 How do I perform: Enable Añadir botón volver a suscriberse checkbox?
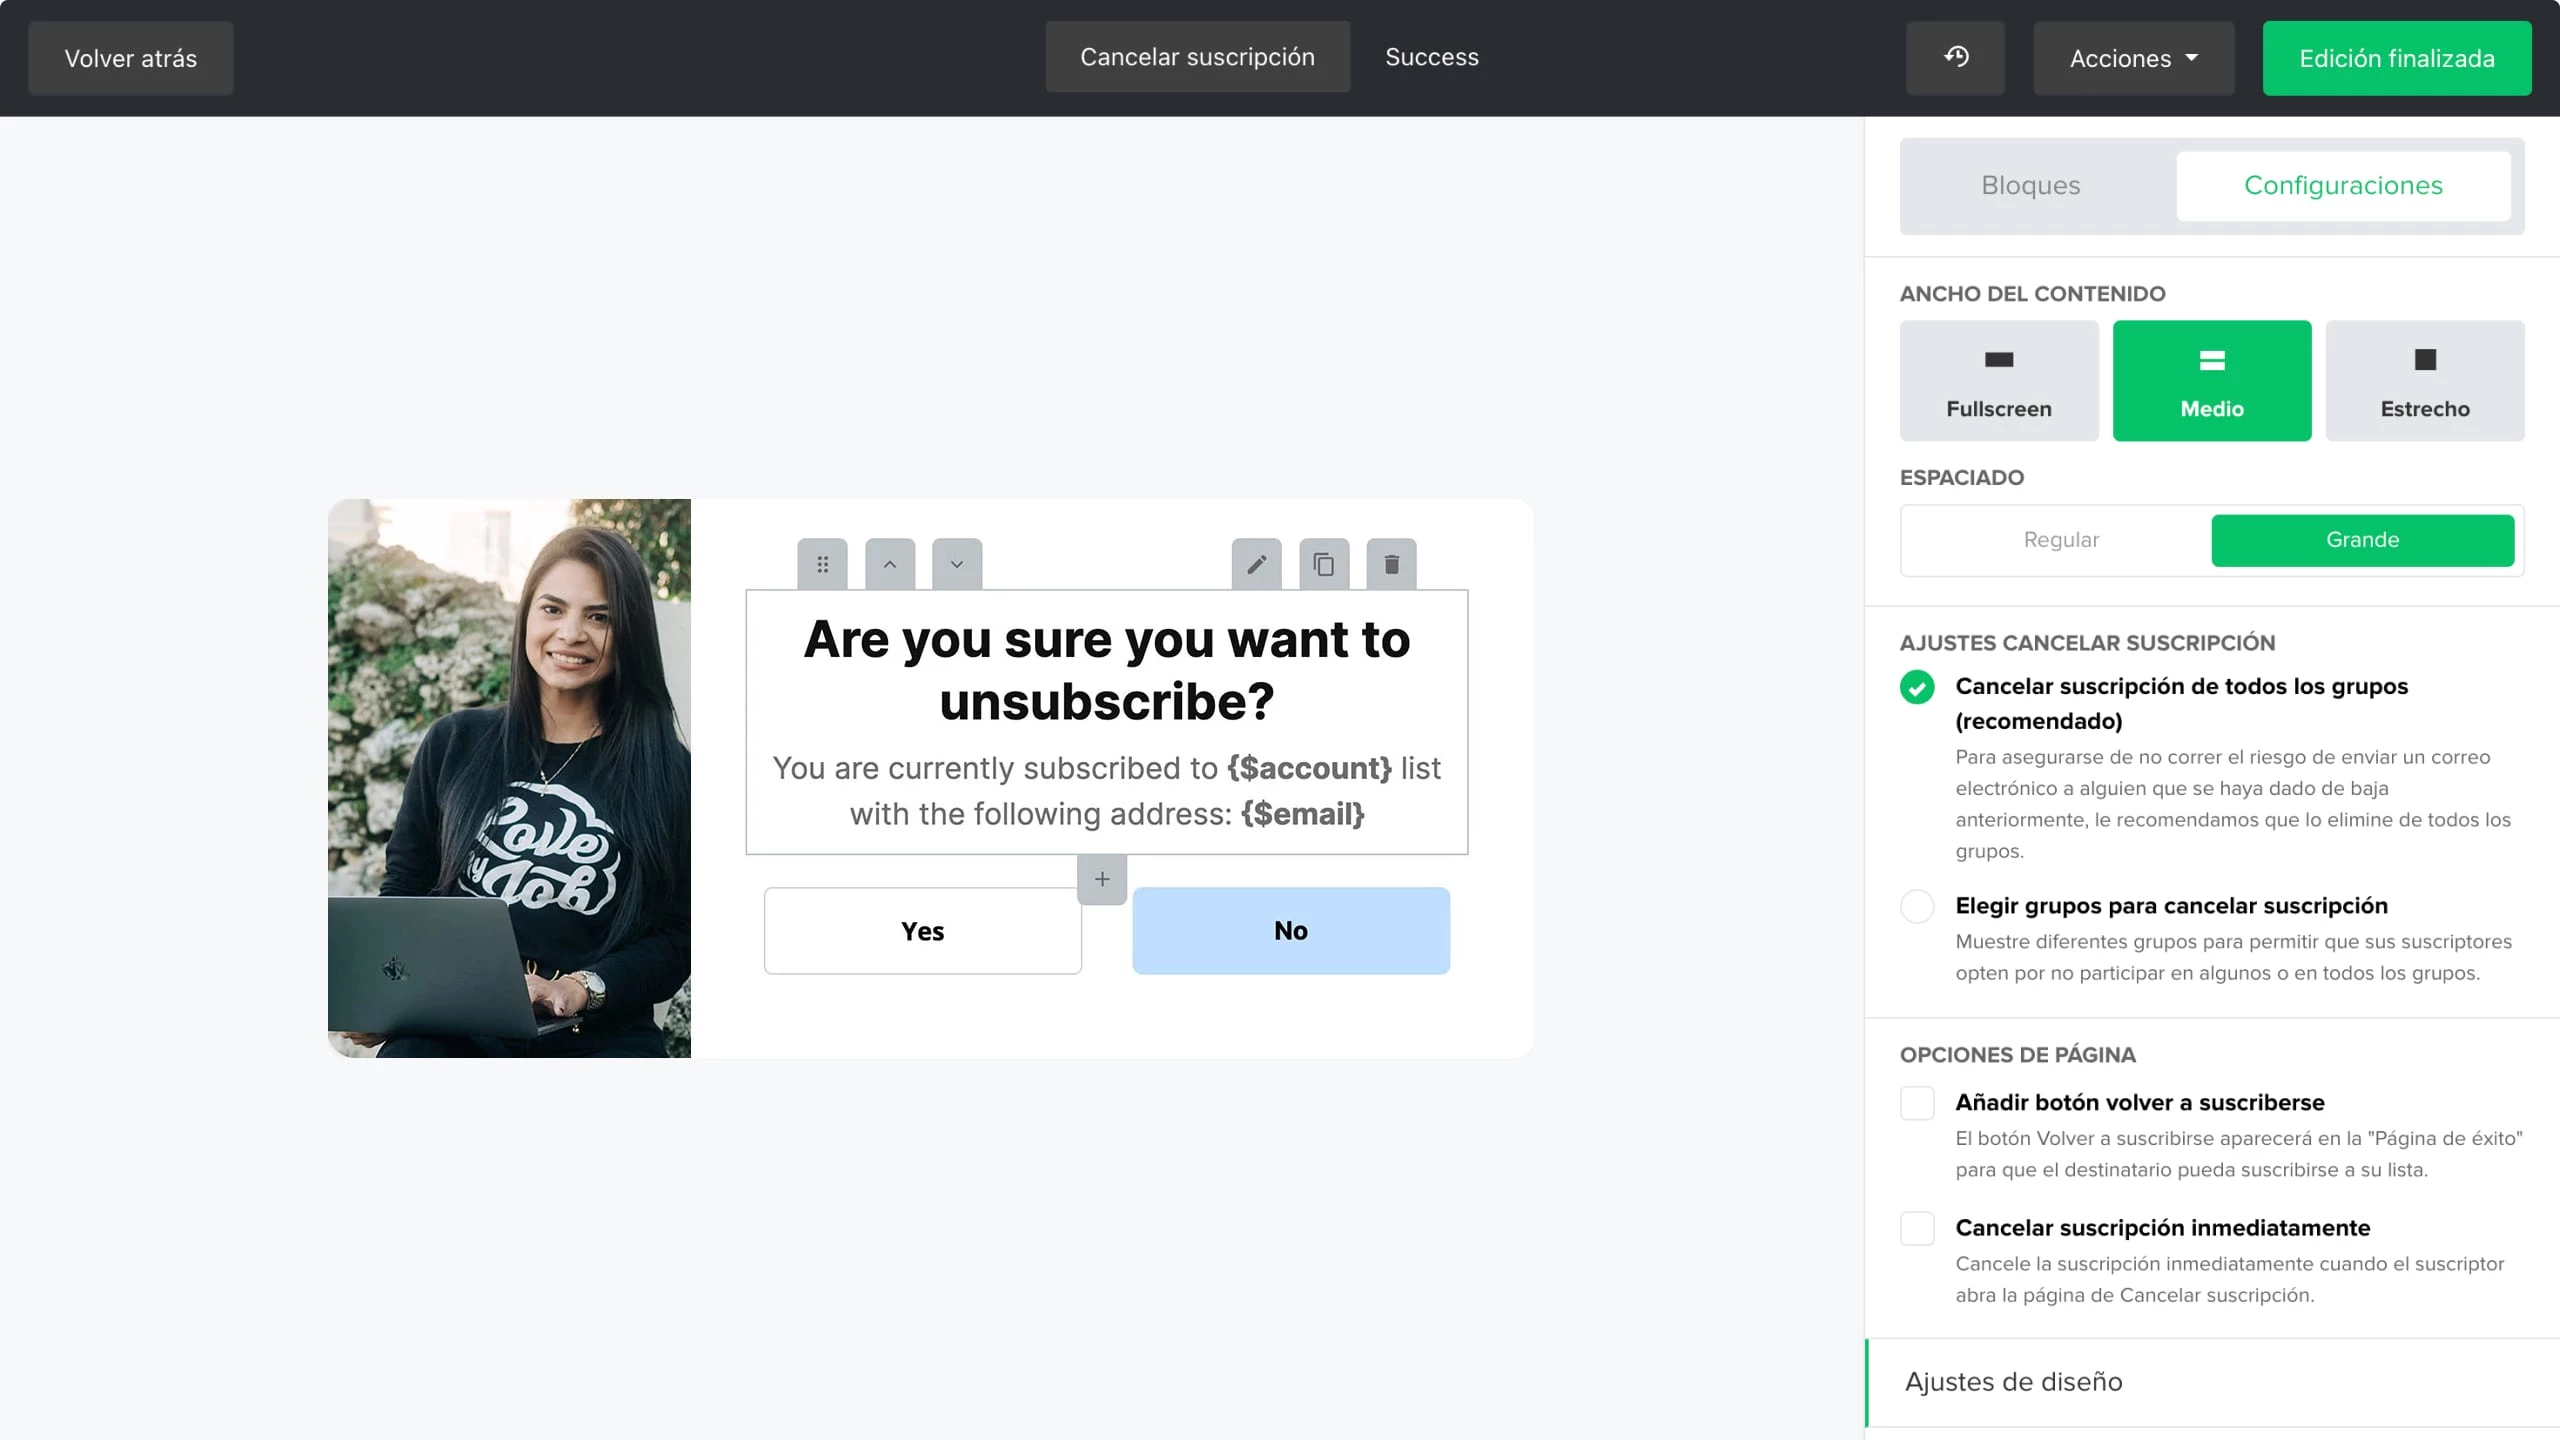click(x=1917, y=1103)
